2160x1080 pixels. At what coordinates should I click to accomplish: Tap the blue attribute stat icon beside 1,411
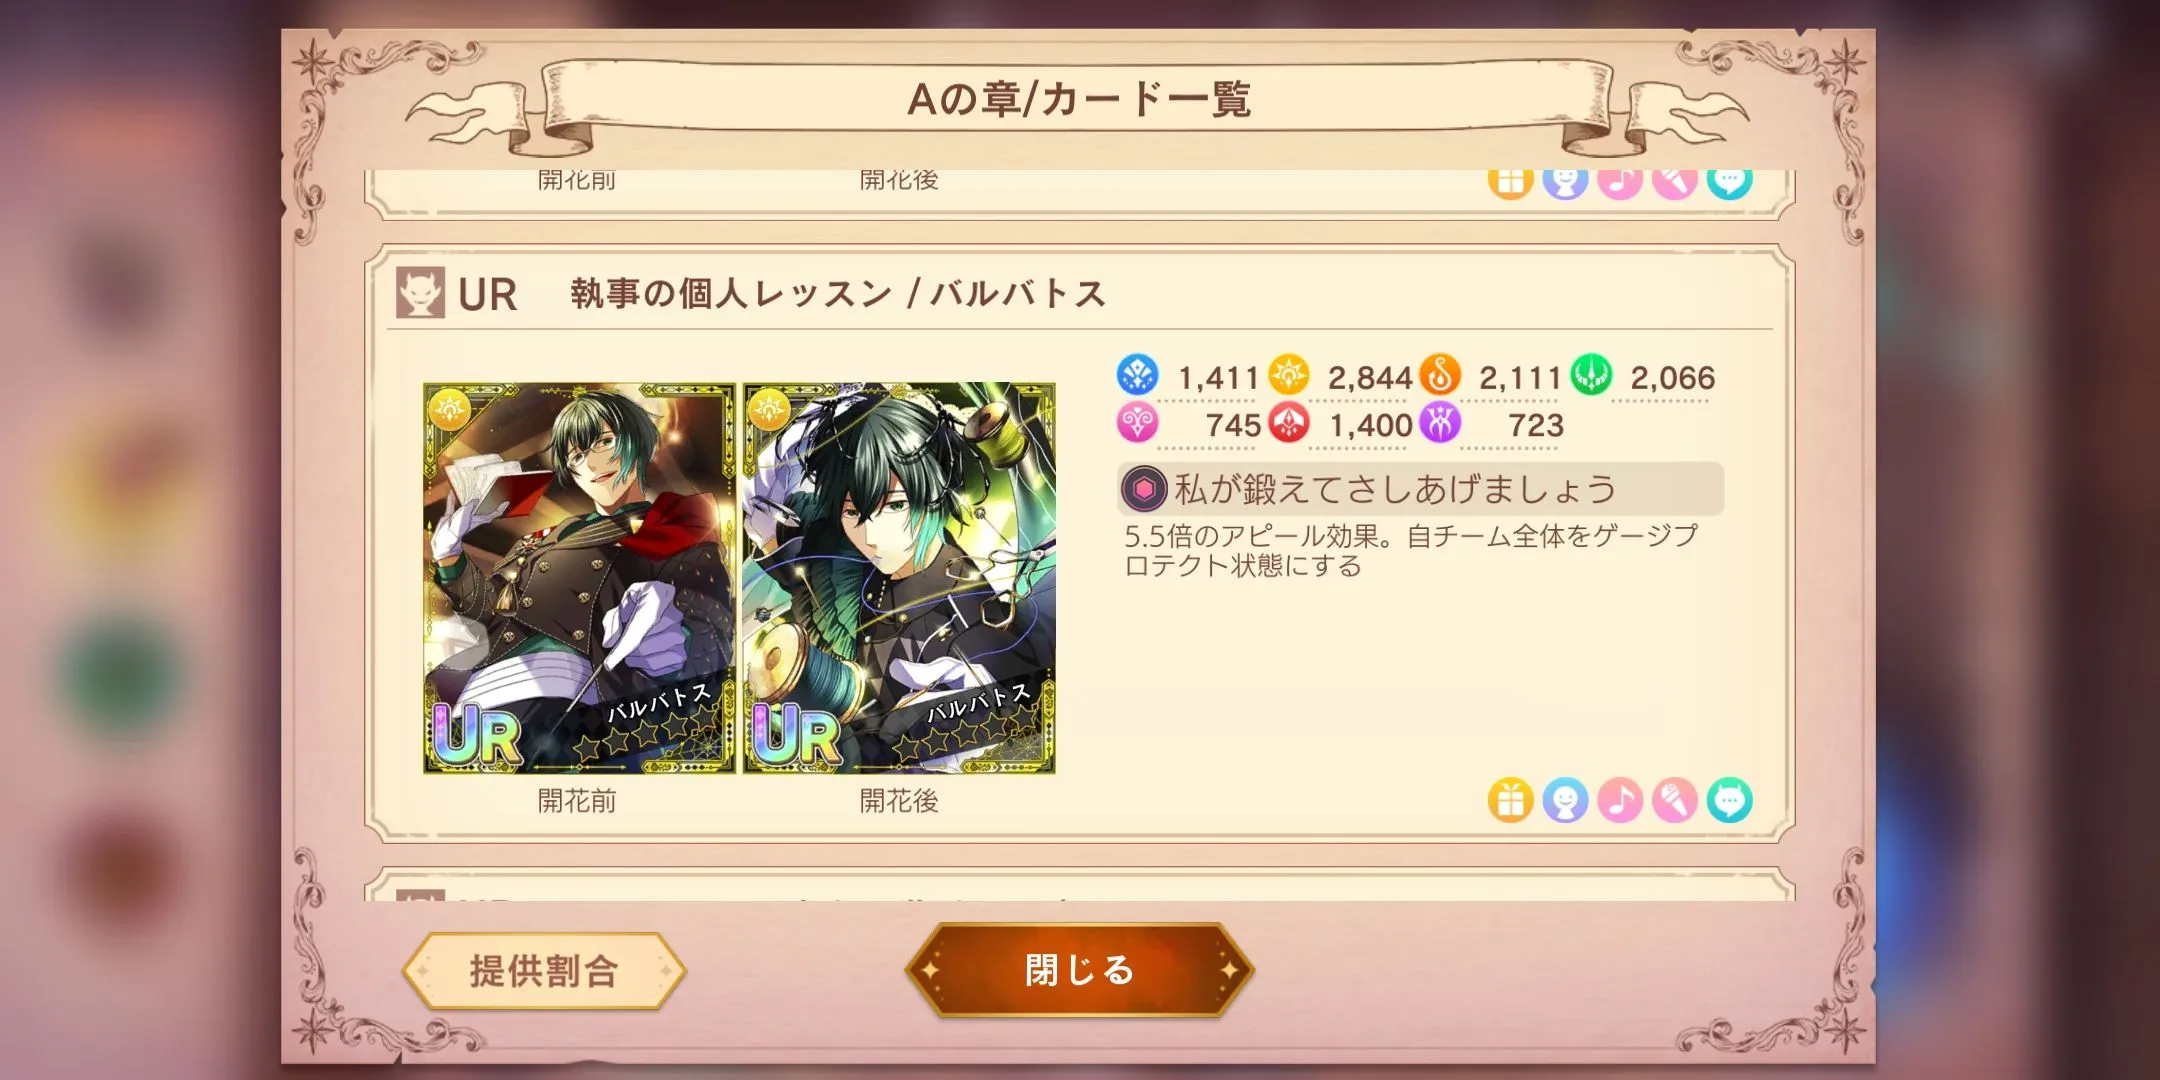(x=1137, y=375)
